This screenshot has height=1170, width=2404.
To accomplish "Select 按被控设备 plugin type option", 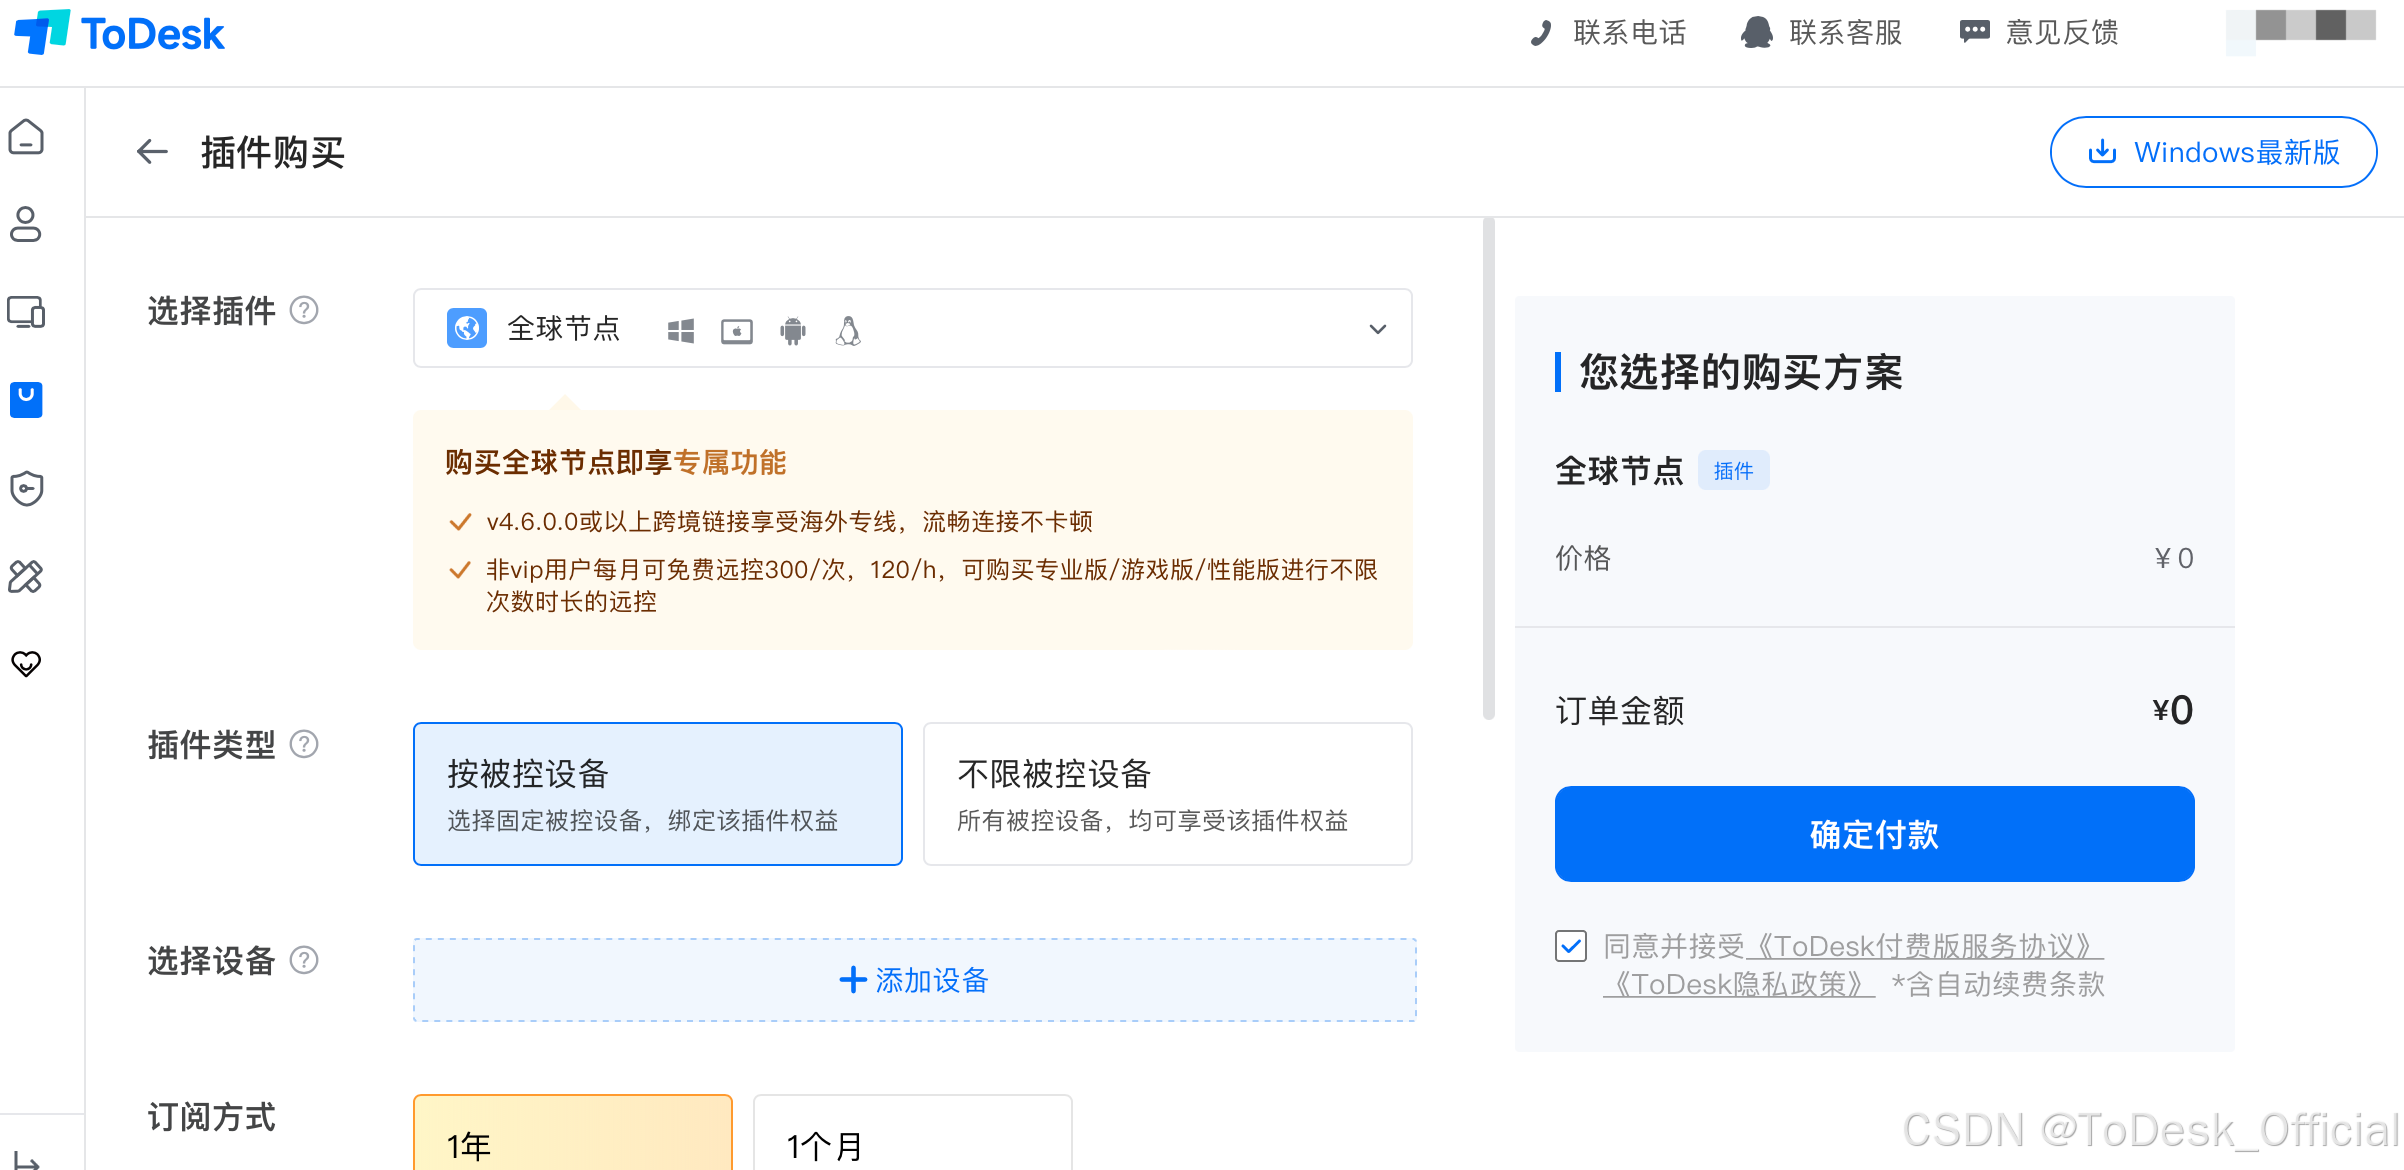I will coord(657,794).
